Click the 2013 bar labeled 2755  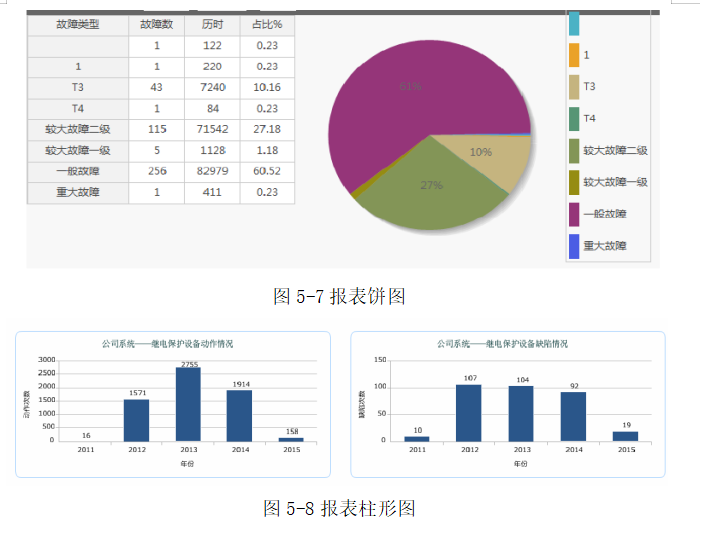point(189,404)
